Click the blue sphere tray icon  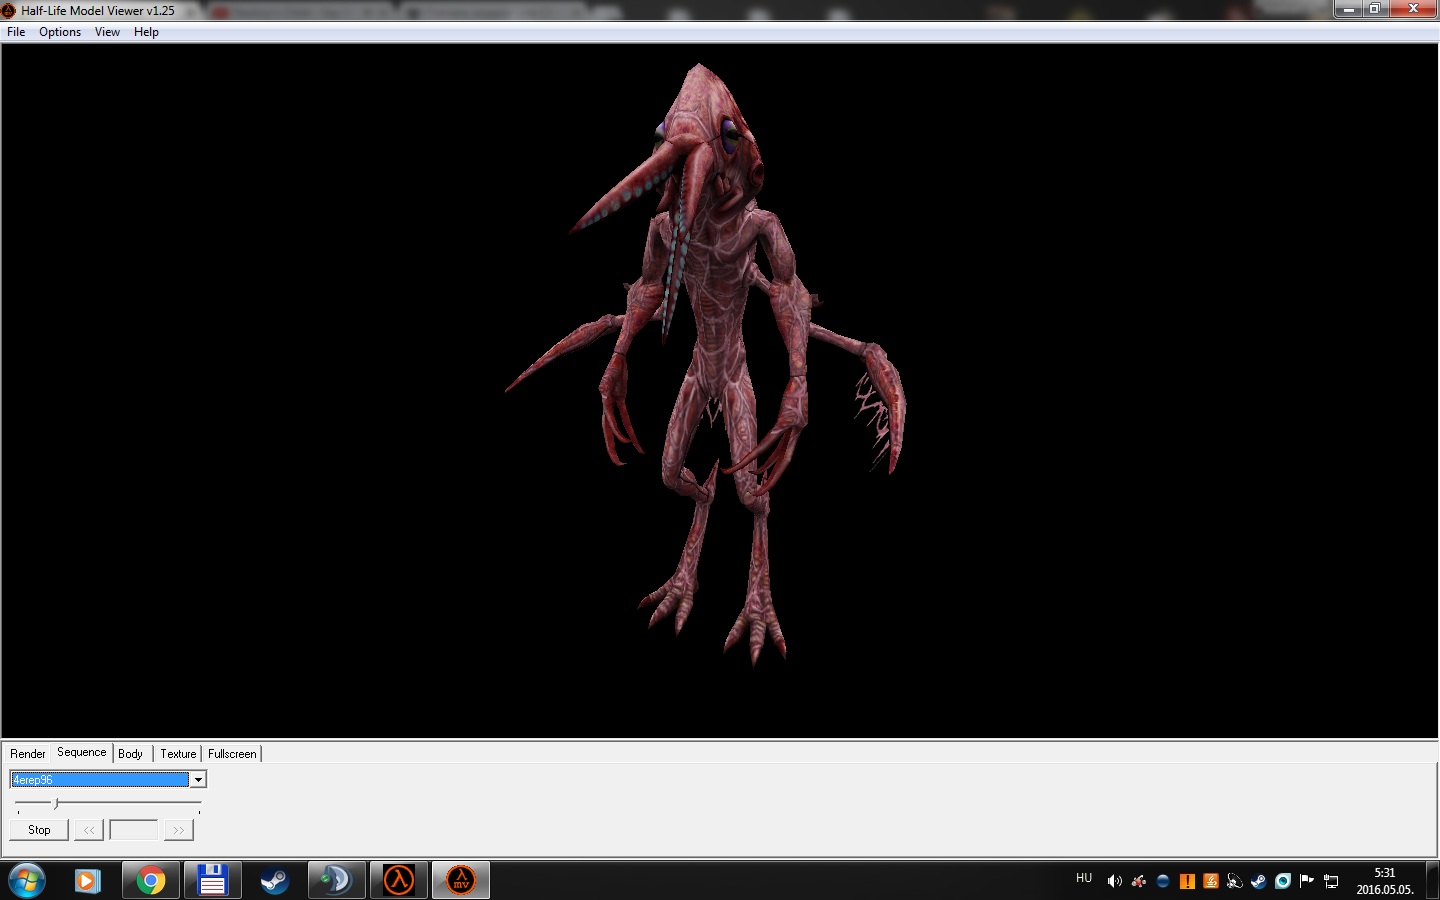point(1162,881)
